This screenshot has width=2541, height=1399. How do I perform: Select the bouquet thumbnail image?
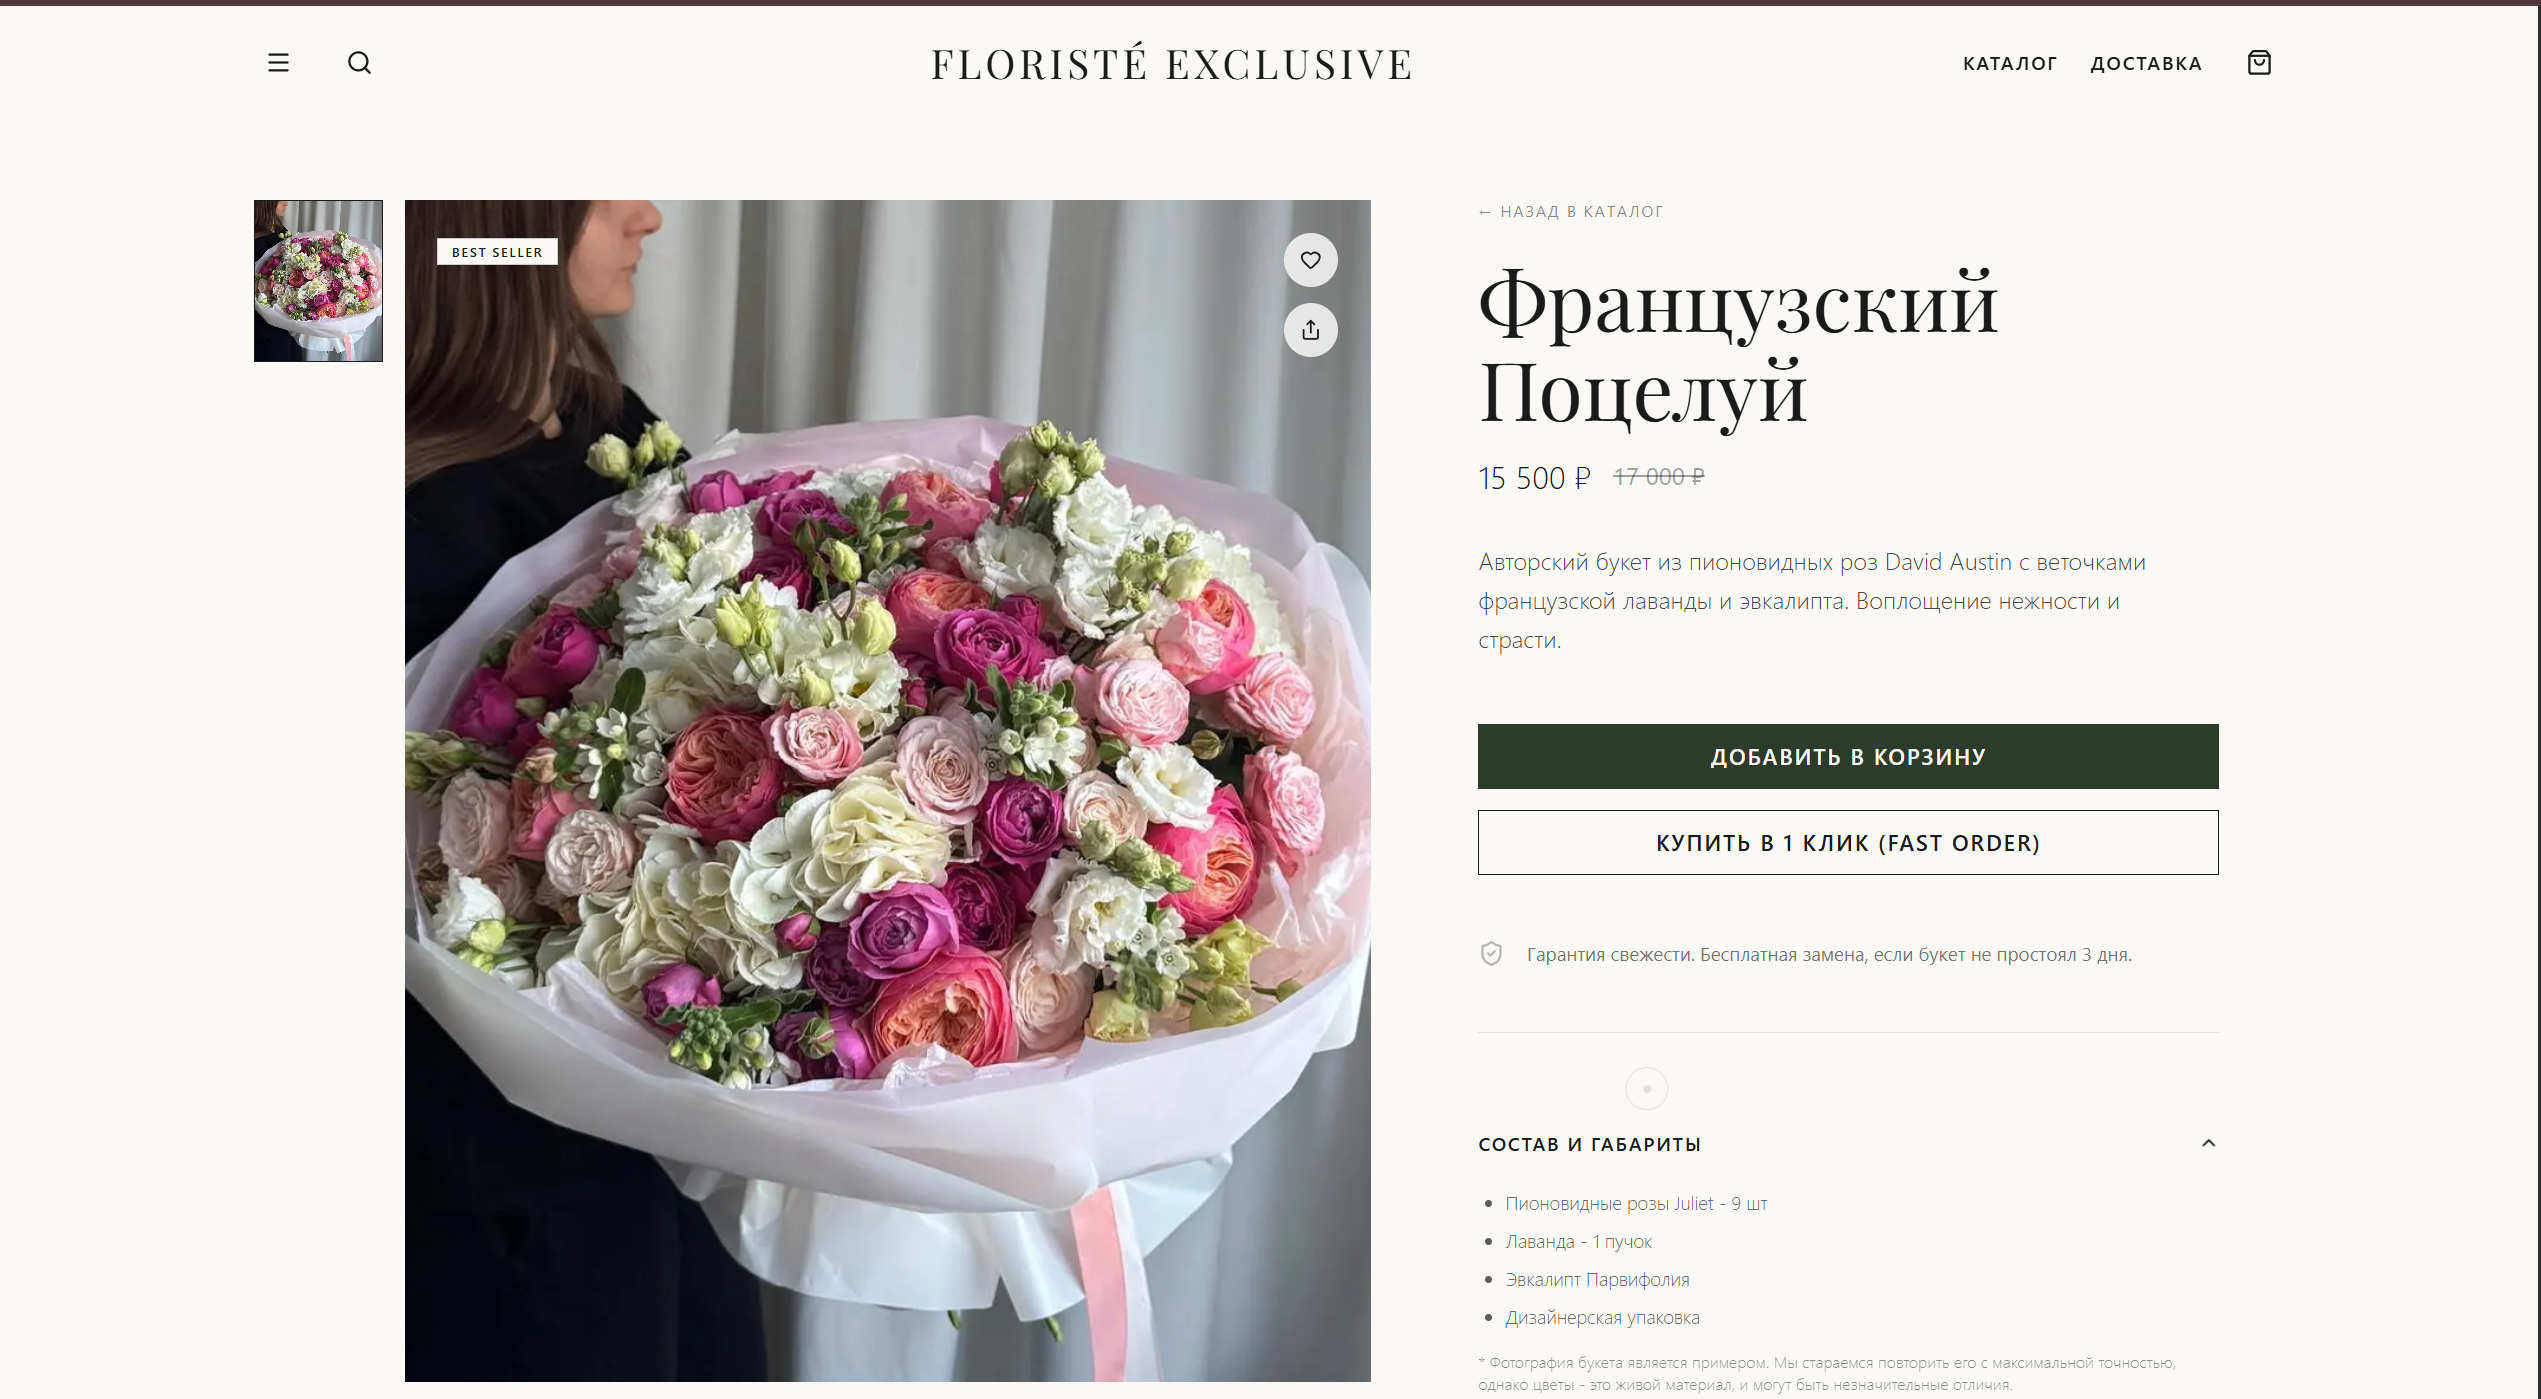click(x=318, y=281)
